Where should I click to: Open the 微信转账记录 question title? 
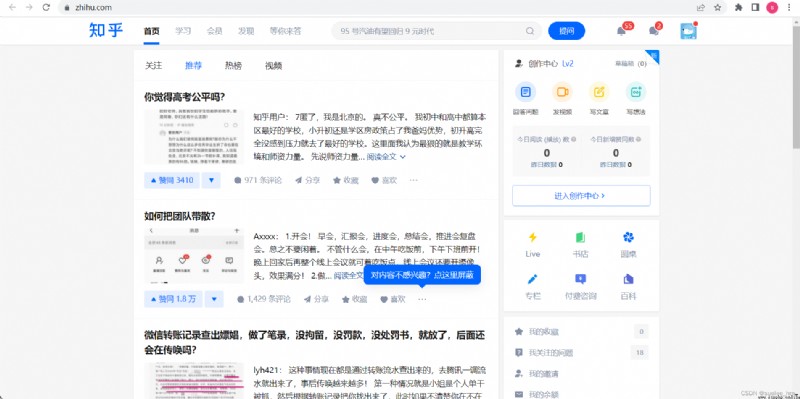point(314,343)
